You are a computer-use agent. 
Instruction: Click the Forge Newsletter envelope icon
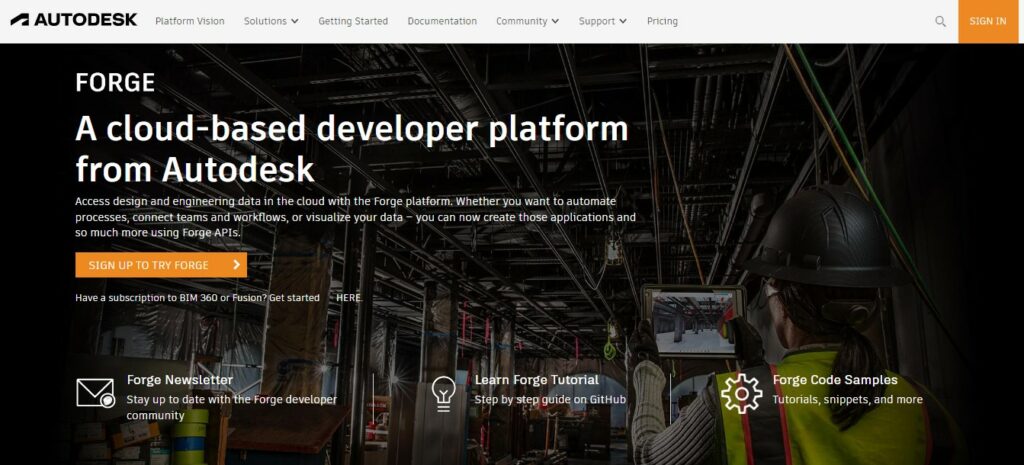point(95,393)
